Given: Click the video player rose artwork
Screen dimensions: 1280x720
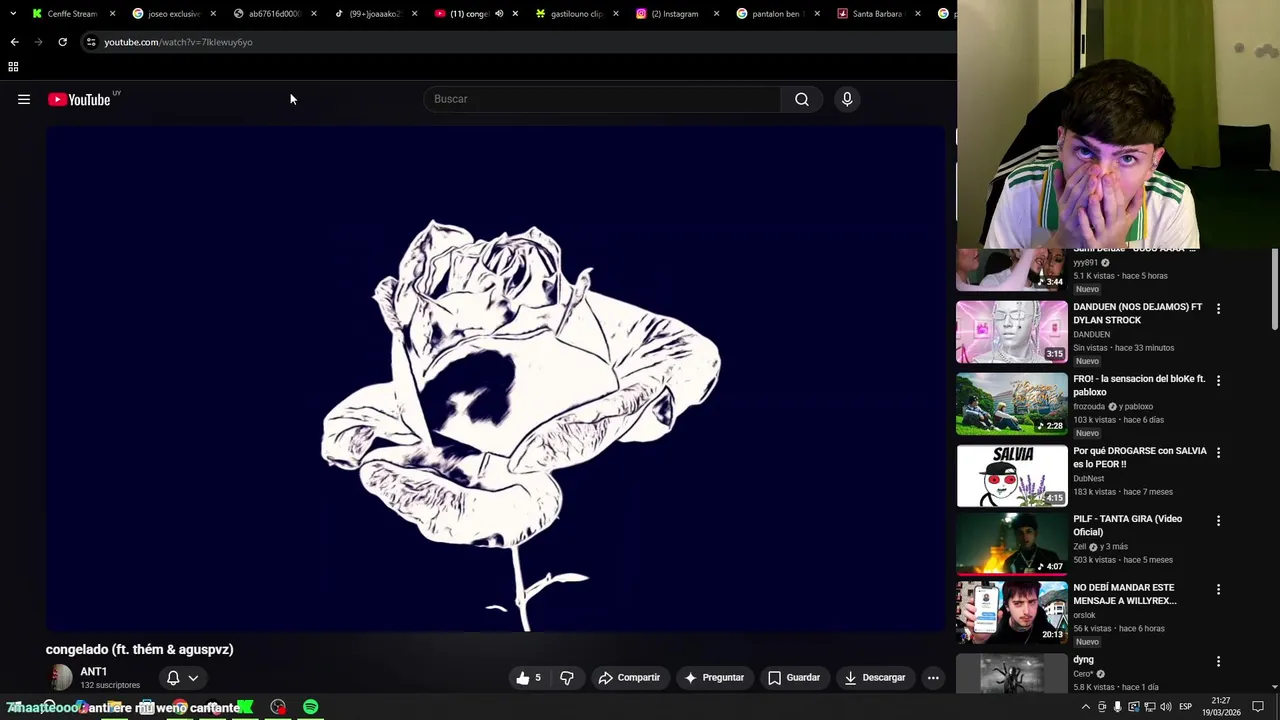Looking at the screenshot, I should click(x=495, y=378).
